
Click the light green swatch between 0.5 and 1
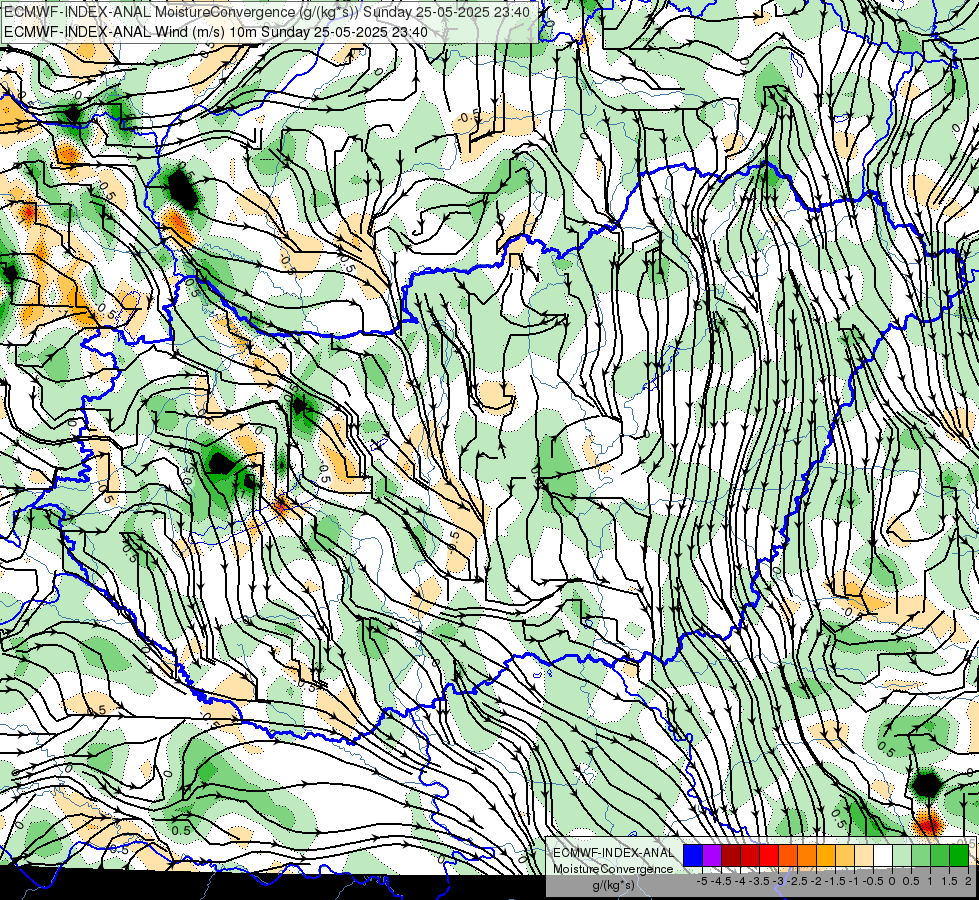coord(921,856)
